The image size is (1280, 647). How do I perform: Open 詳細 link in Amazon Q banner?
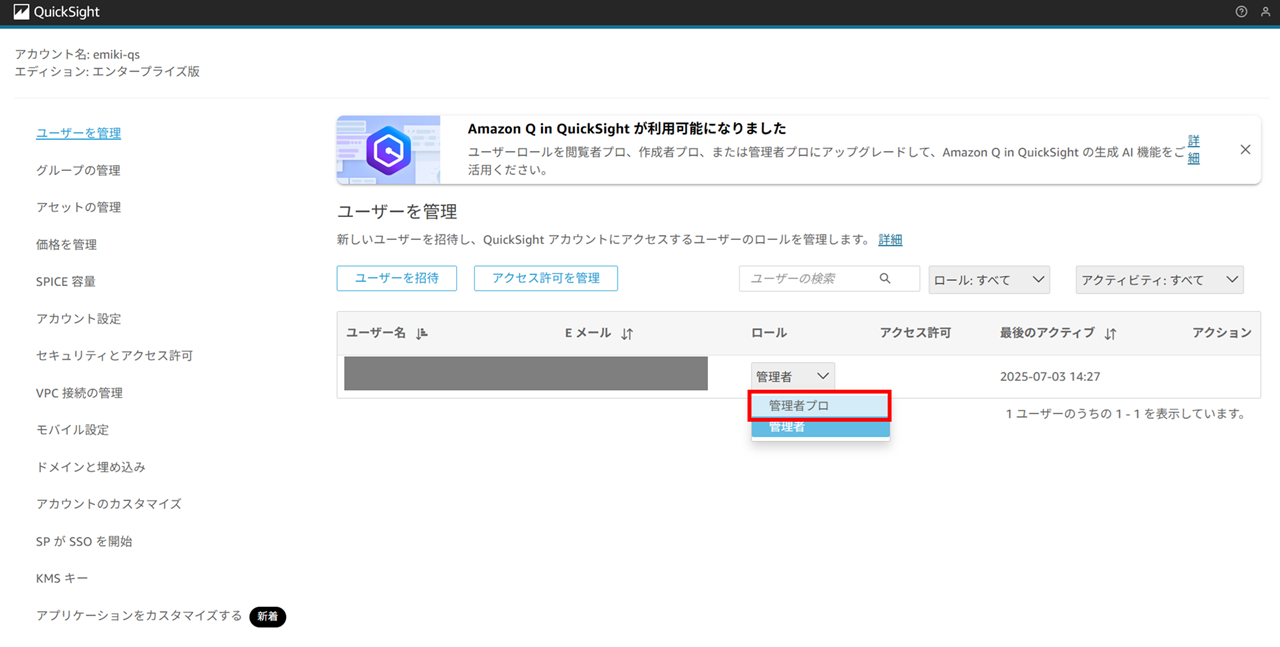pos(1193,149)
